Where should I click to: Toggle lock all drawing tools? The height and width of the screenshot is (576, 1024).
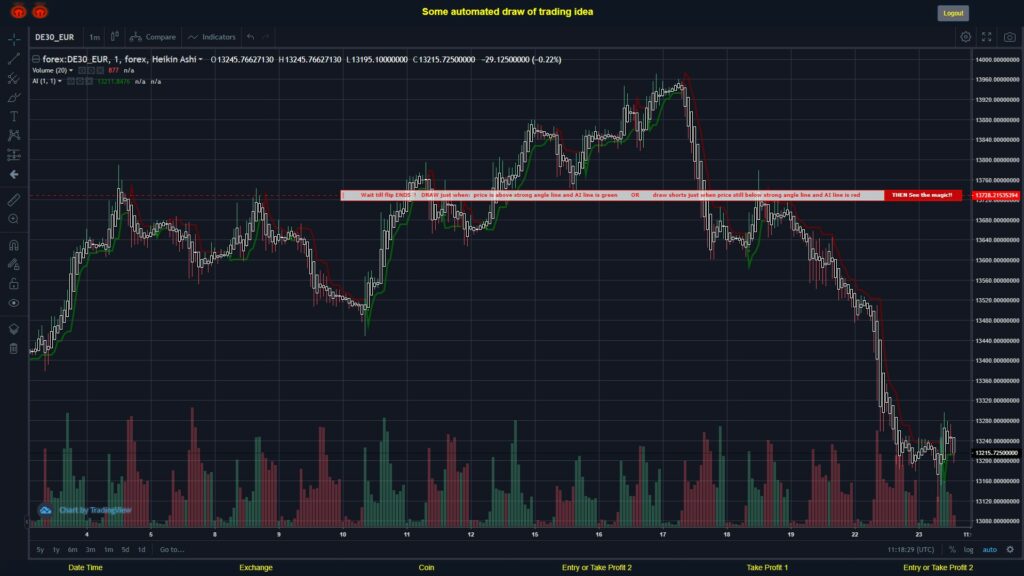click(14, 283)
